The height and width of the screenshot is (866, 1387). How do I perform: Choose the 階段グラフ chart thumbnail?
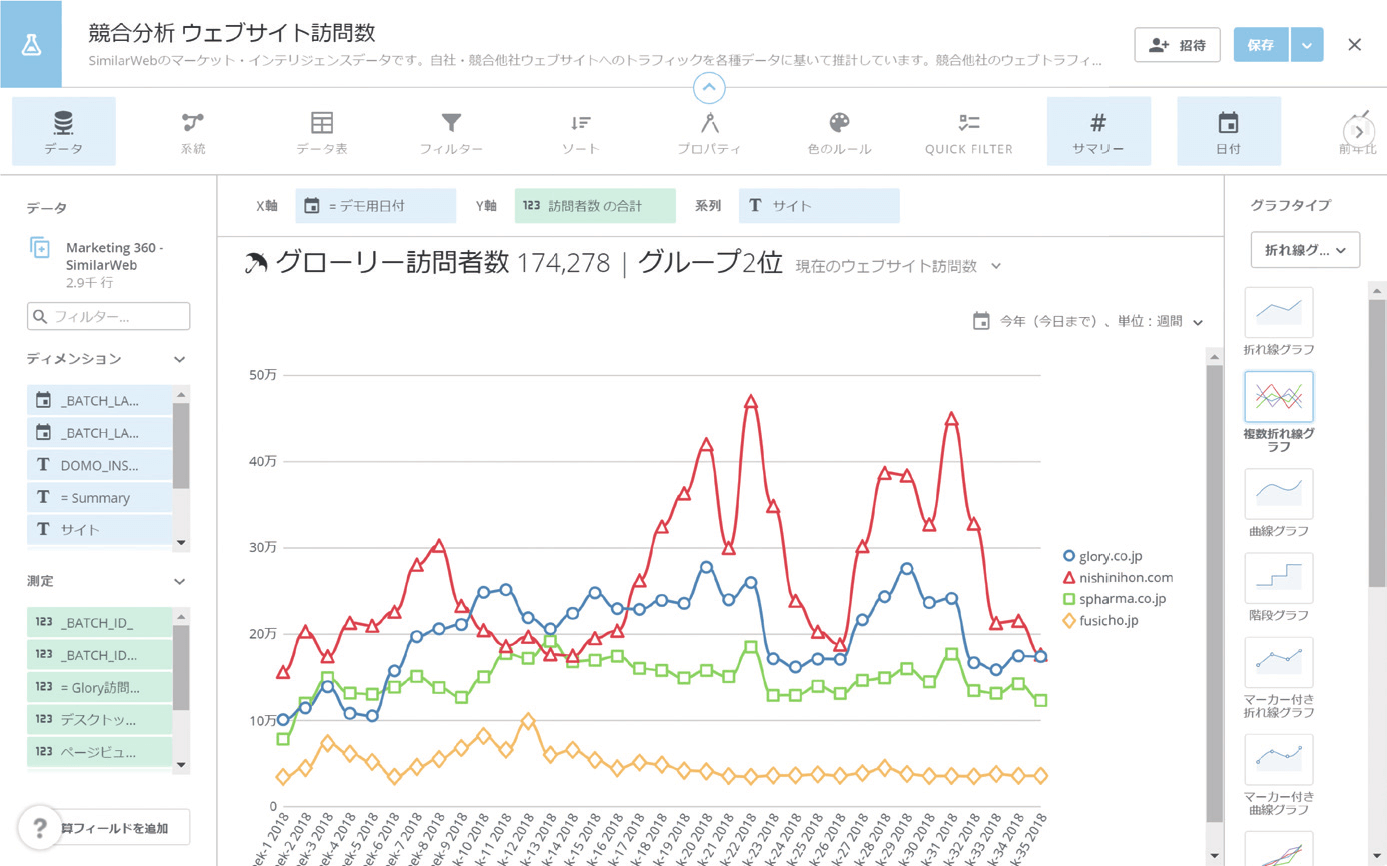[1279, 578]
